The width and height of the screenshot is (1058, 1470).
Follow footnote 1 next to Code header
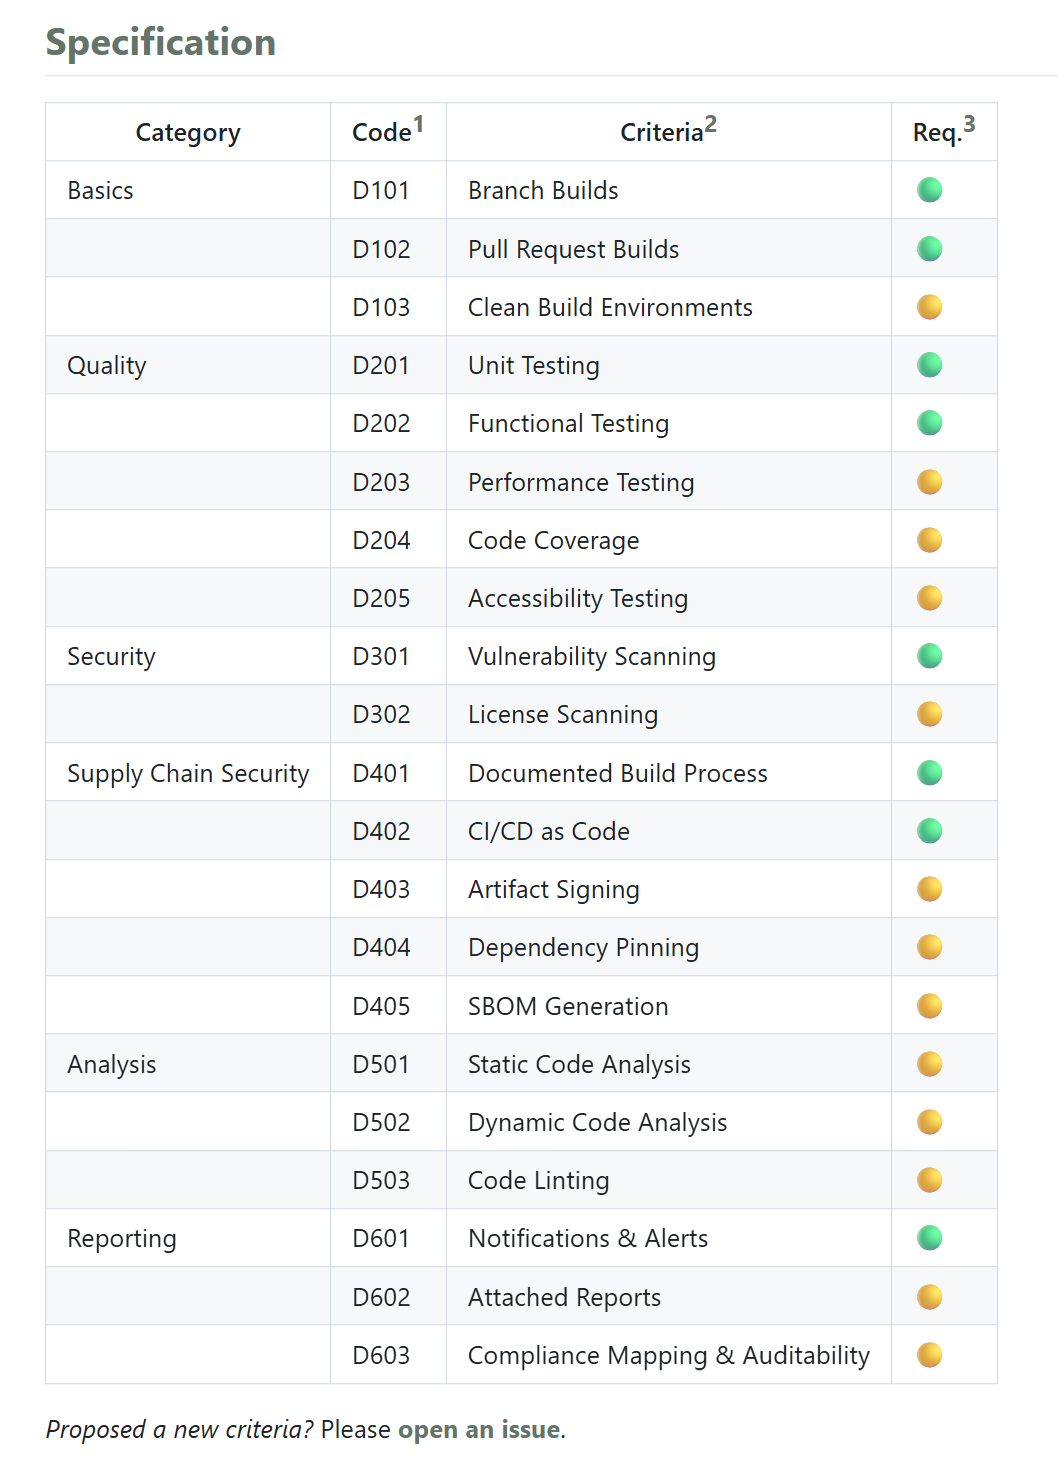[x=418, y=125]
